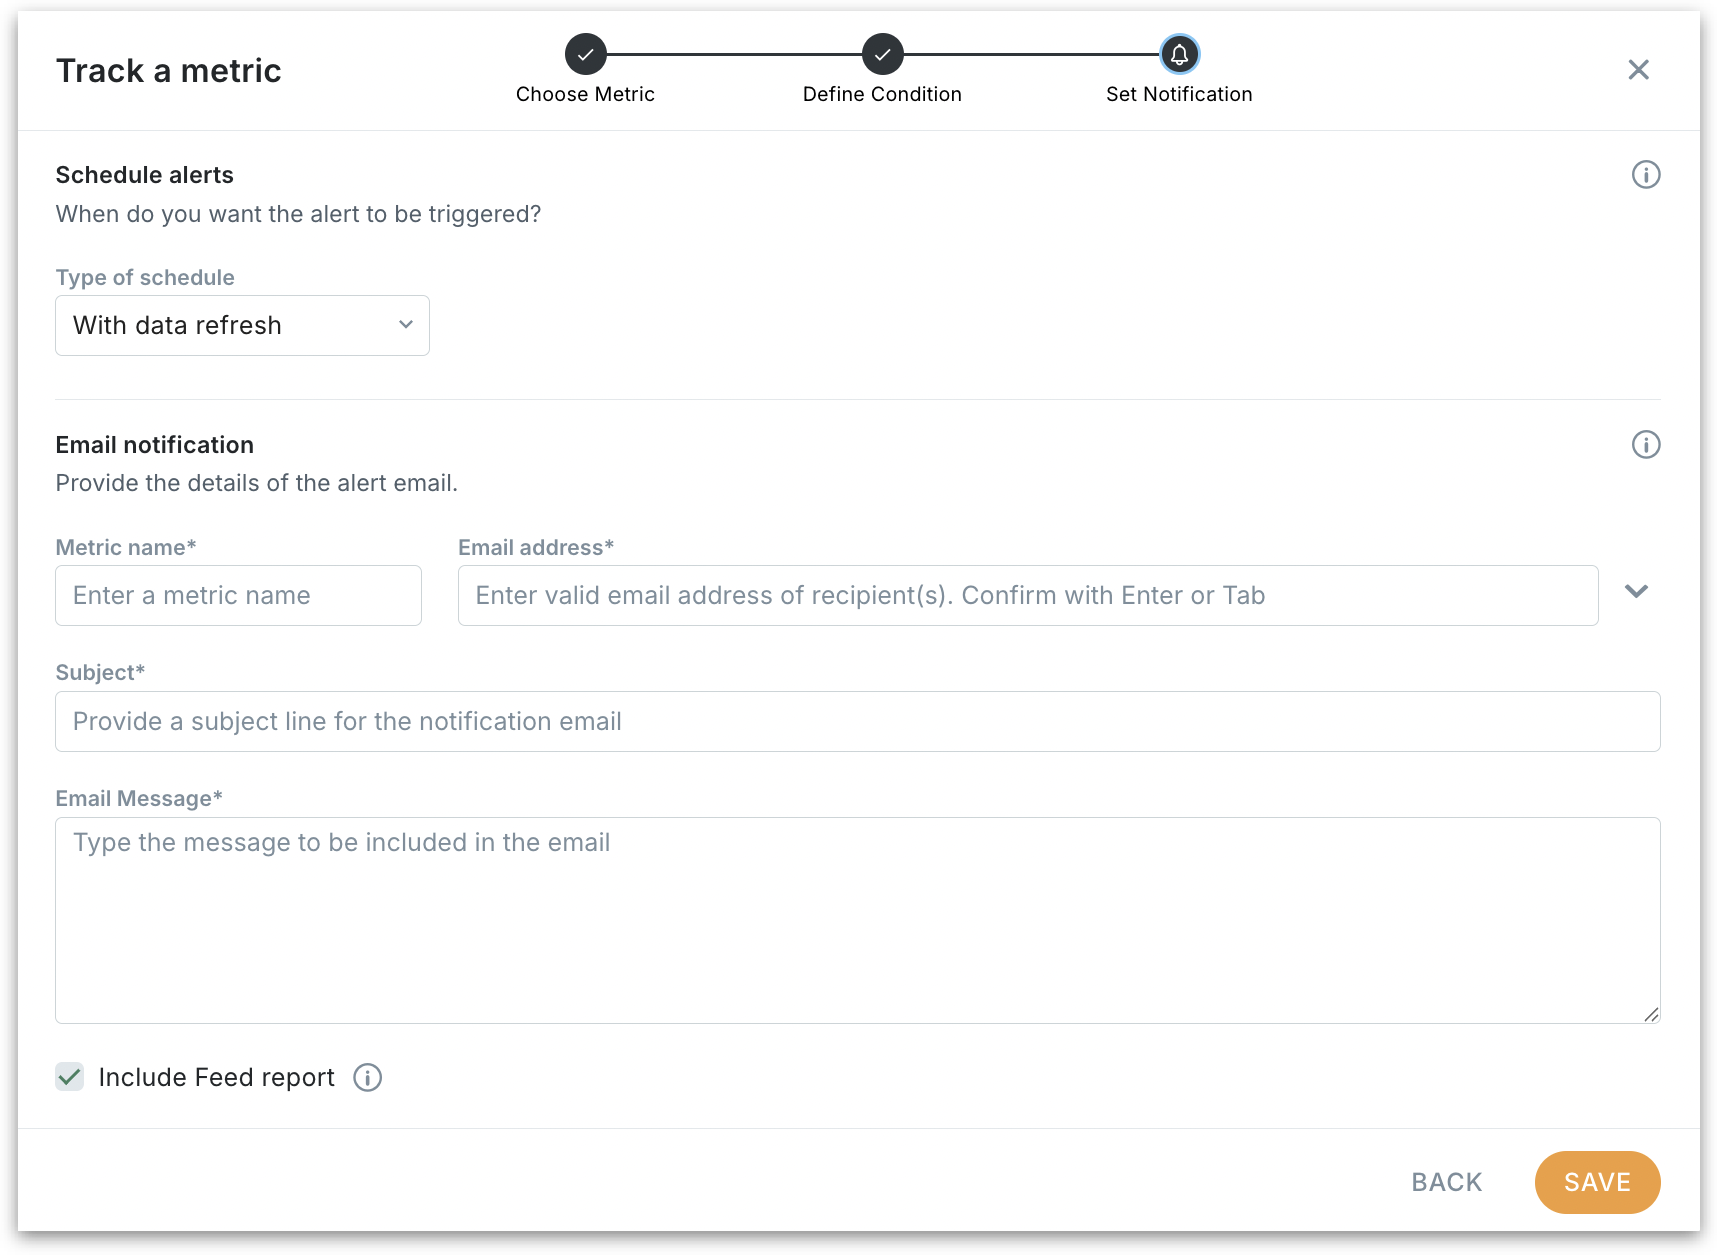Expand the email address chevron arrow
1717x1255 pixels.
(x=1636, y=591)
